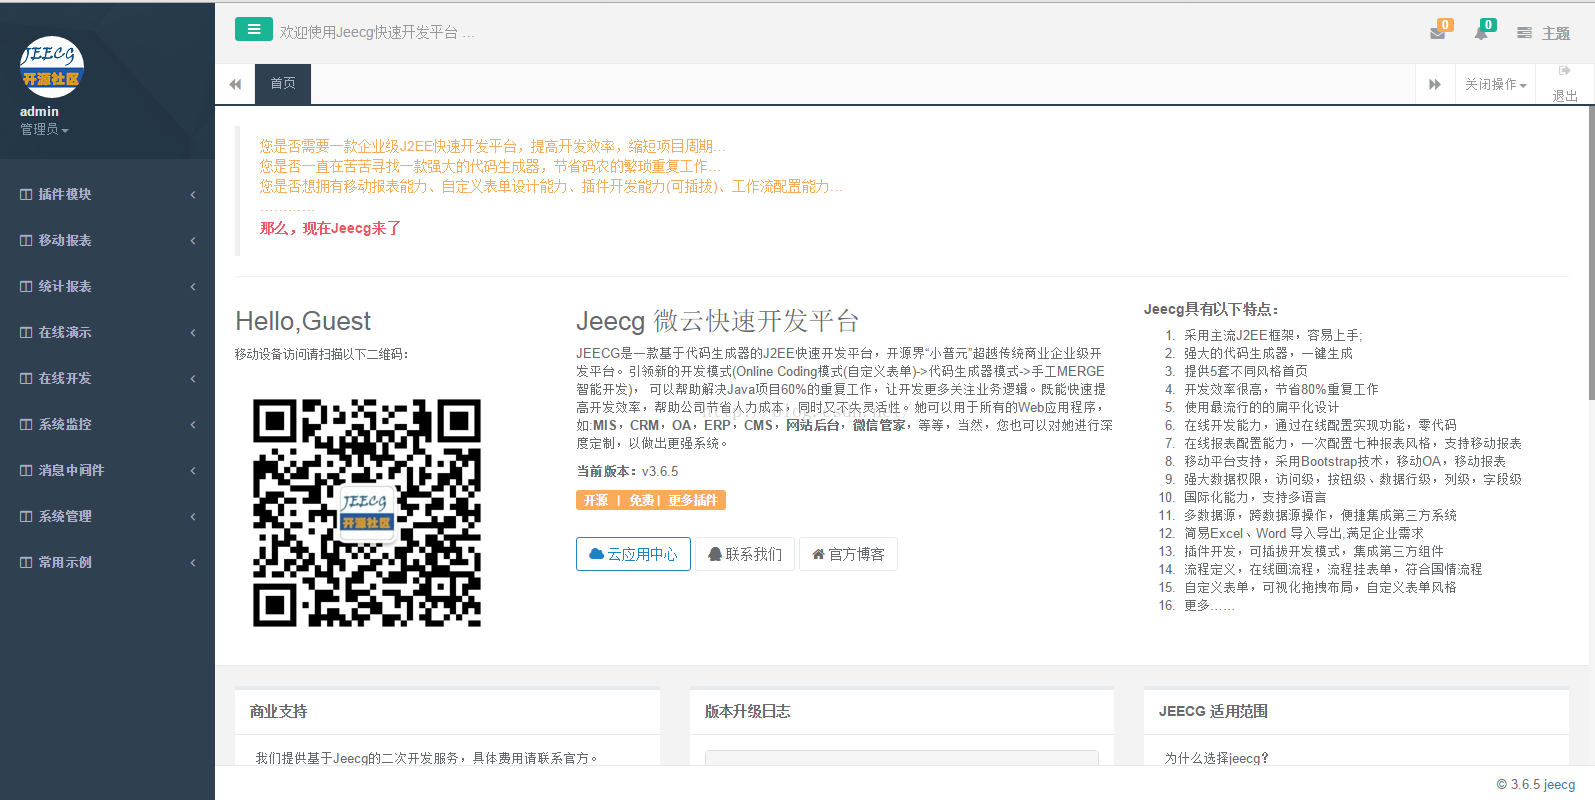1595x800 pixels.
Task: Open the 系统管理 sidebar menu label
Action: 65,516
